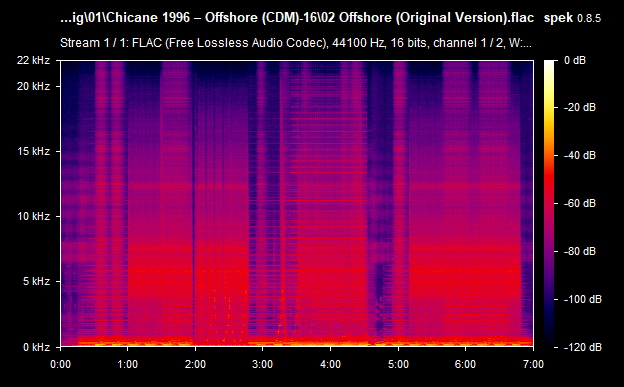This screenshot has width=624, height=387.
Task: Click the '20 kHz' frequency axis label
Action: click(x=33, y=86)
